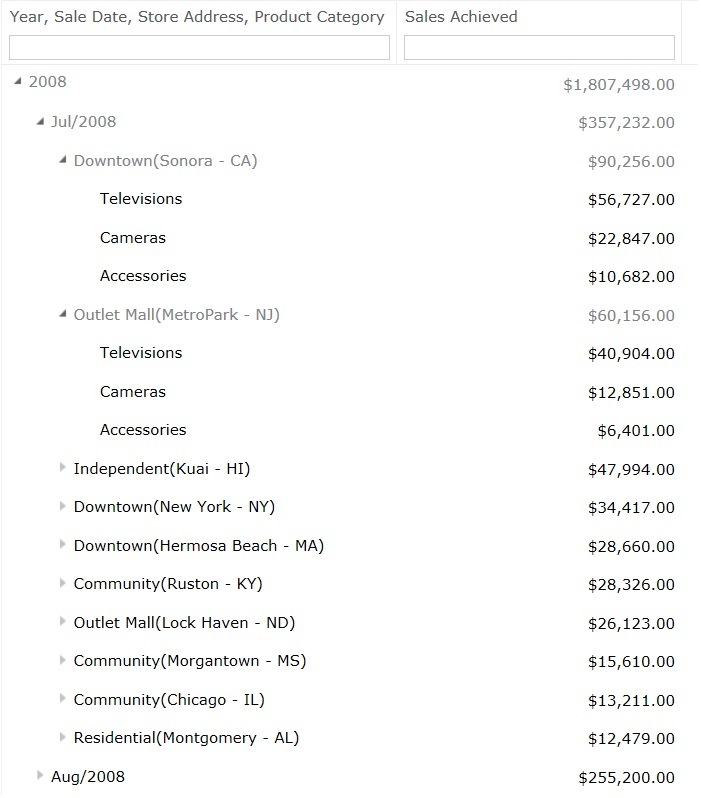Expand Downtown(Hermosa Beach - MA) row
Screen dimensions: 701x798
pos(63,545)
